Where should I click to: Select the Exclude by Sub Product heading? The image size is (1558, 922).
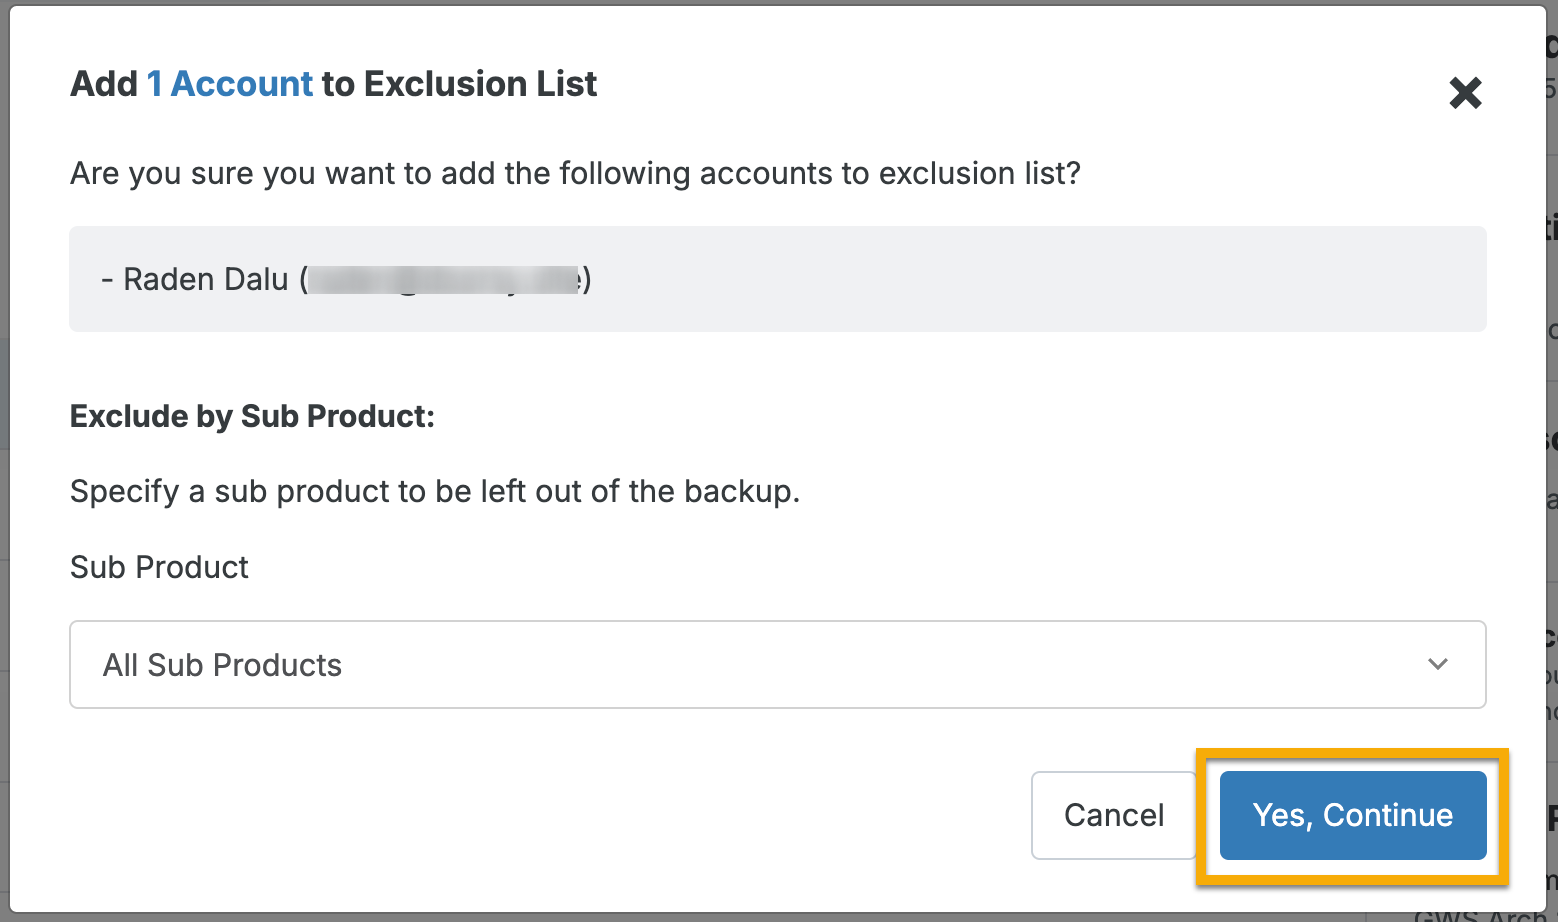(252, 416)
